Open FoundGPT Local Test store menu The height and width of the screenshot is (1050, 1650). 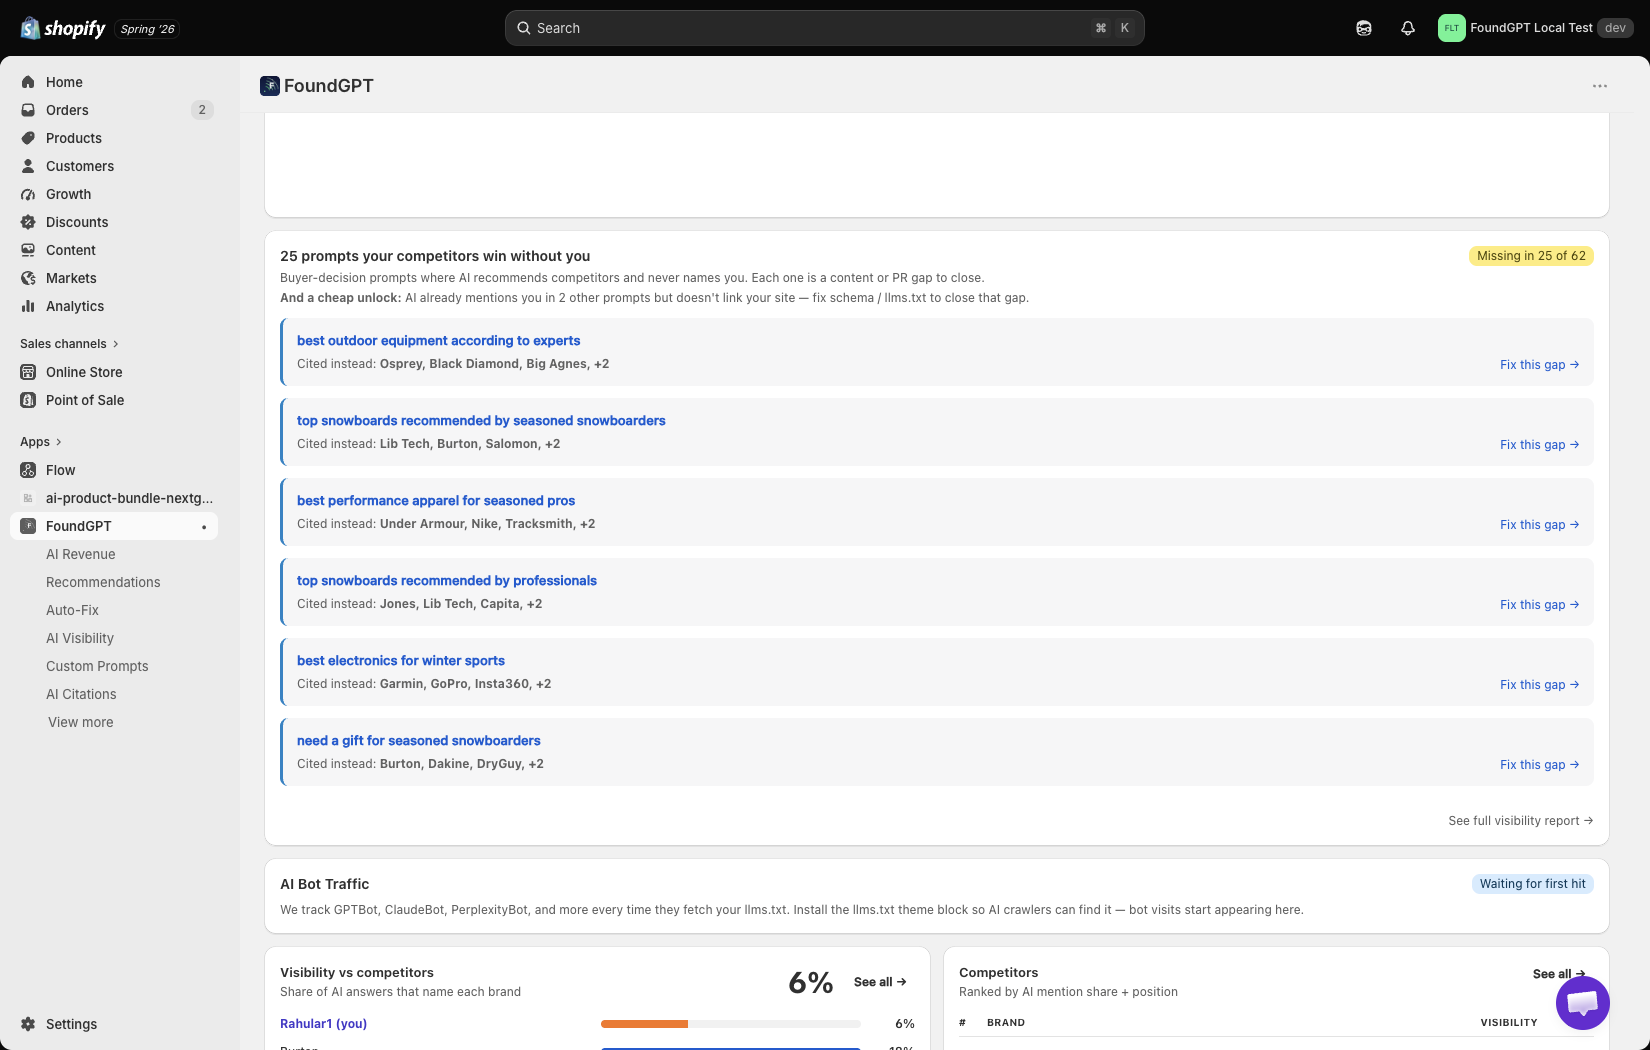tap(1535, 28)
